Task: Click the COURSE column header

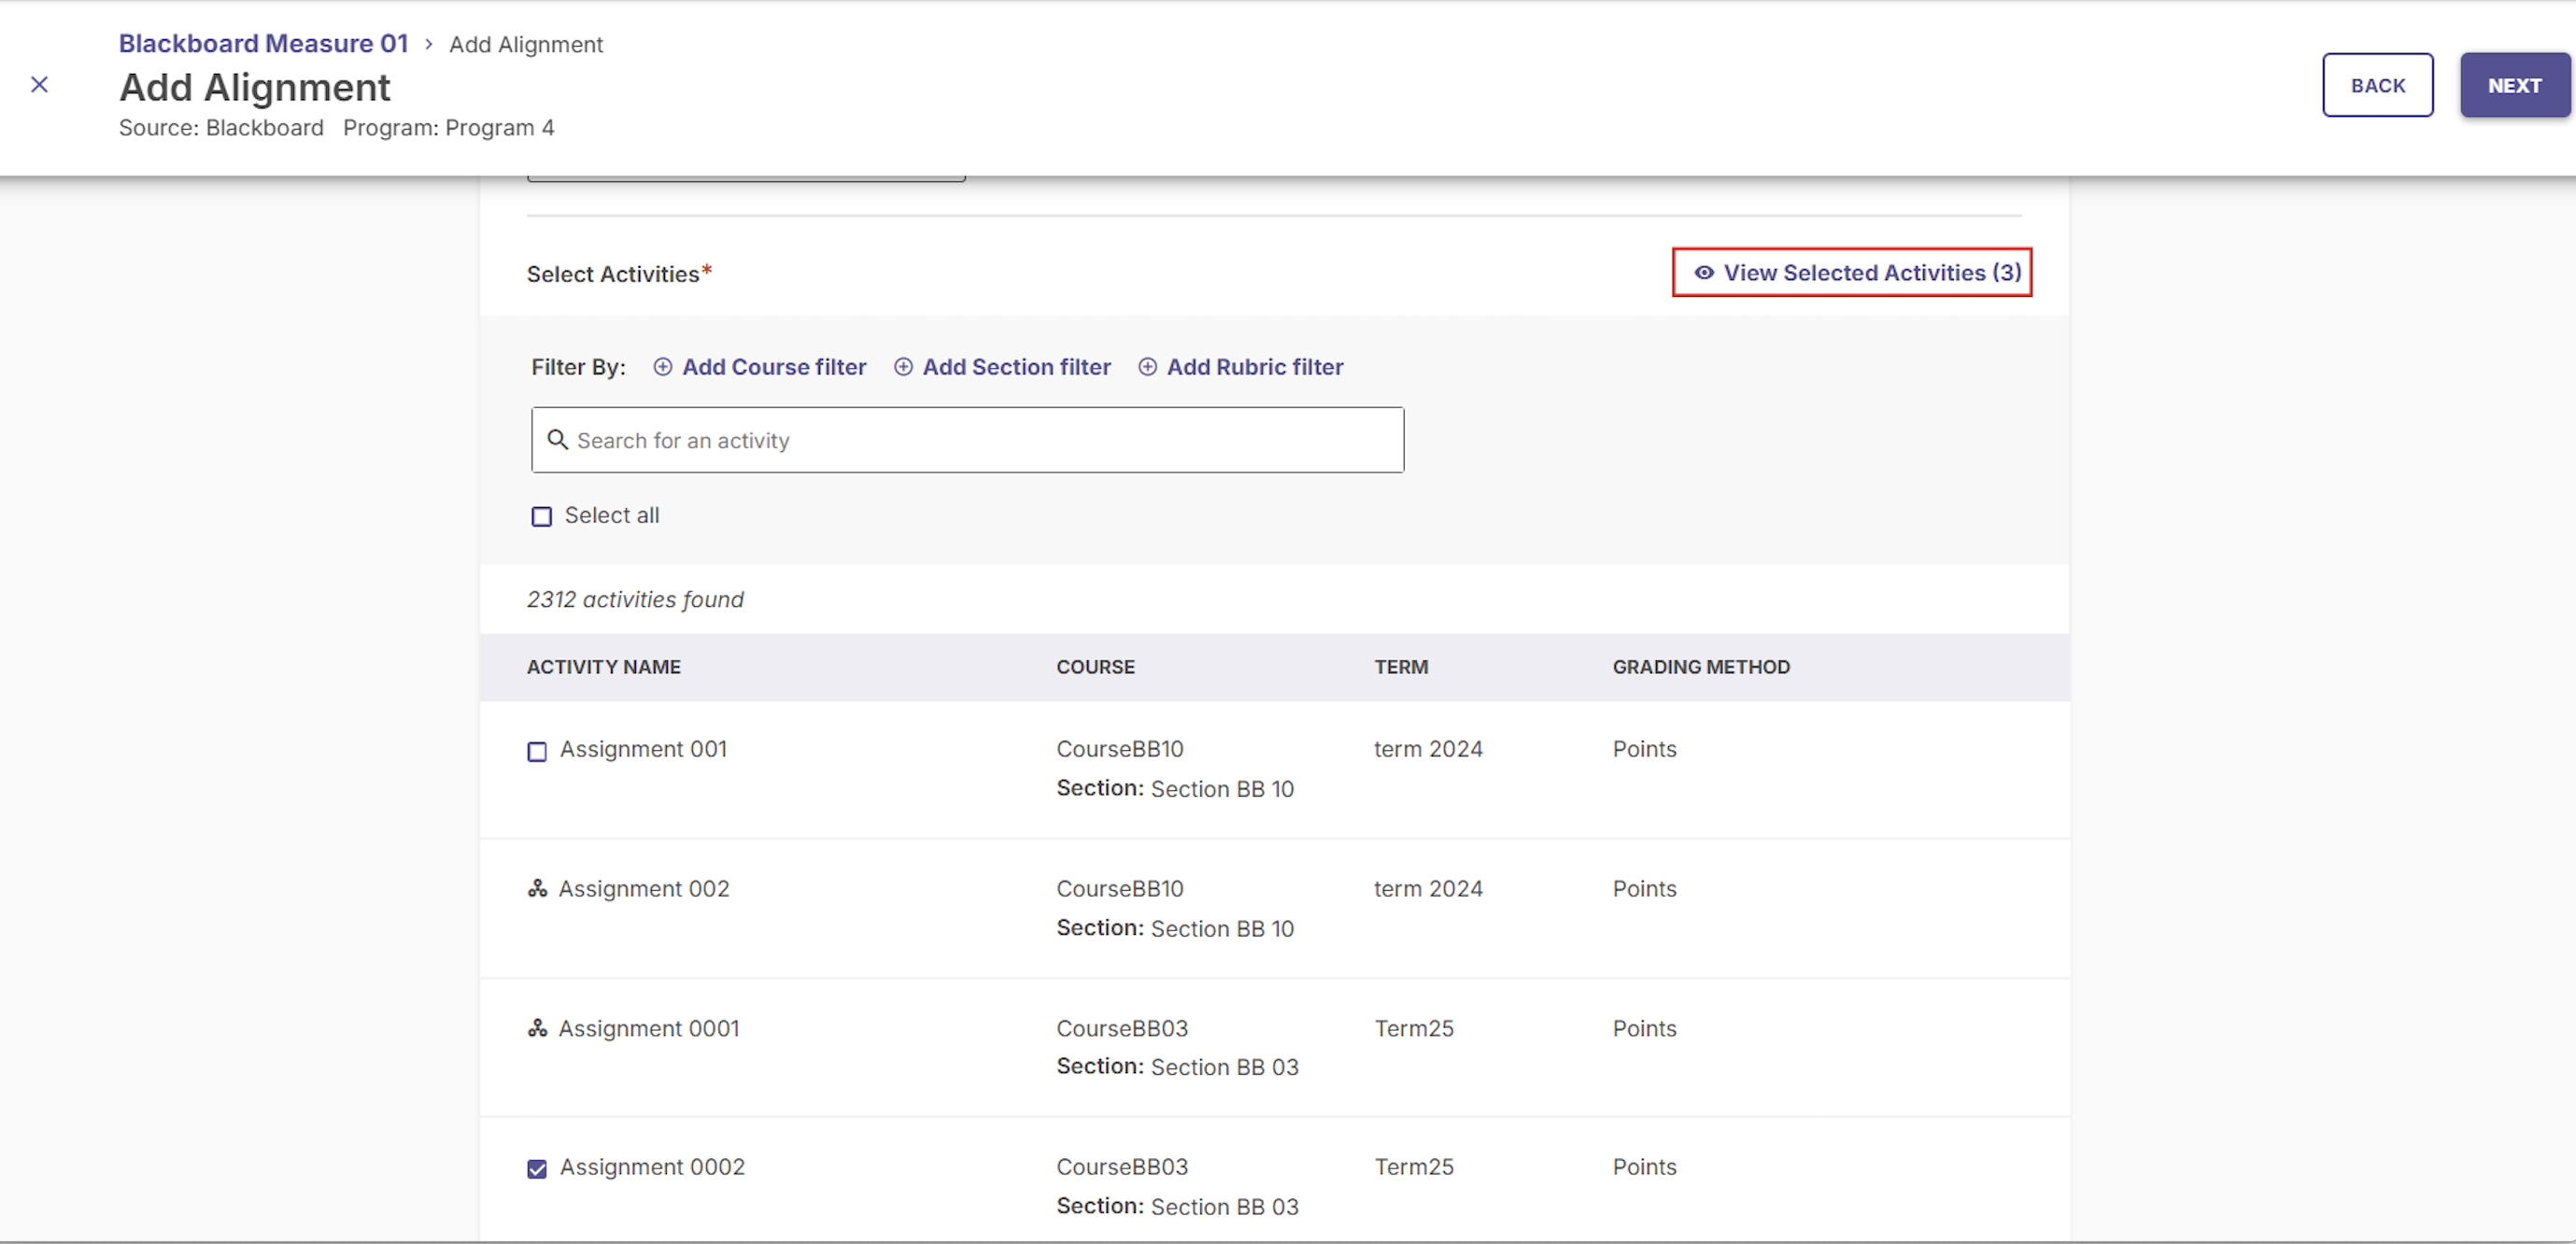Action: (1095, 667)
